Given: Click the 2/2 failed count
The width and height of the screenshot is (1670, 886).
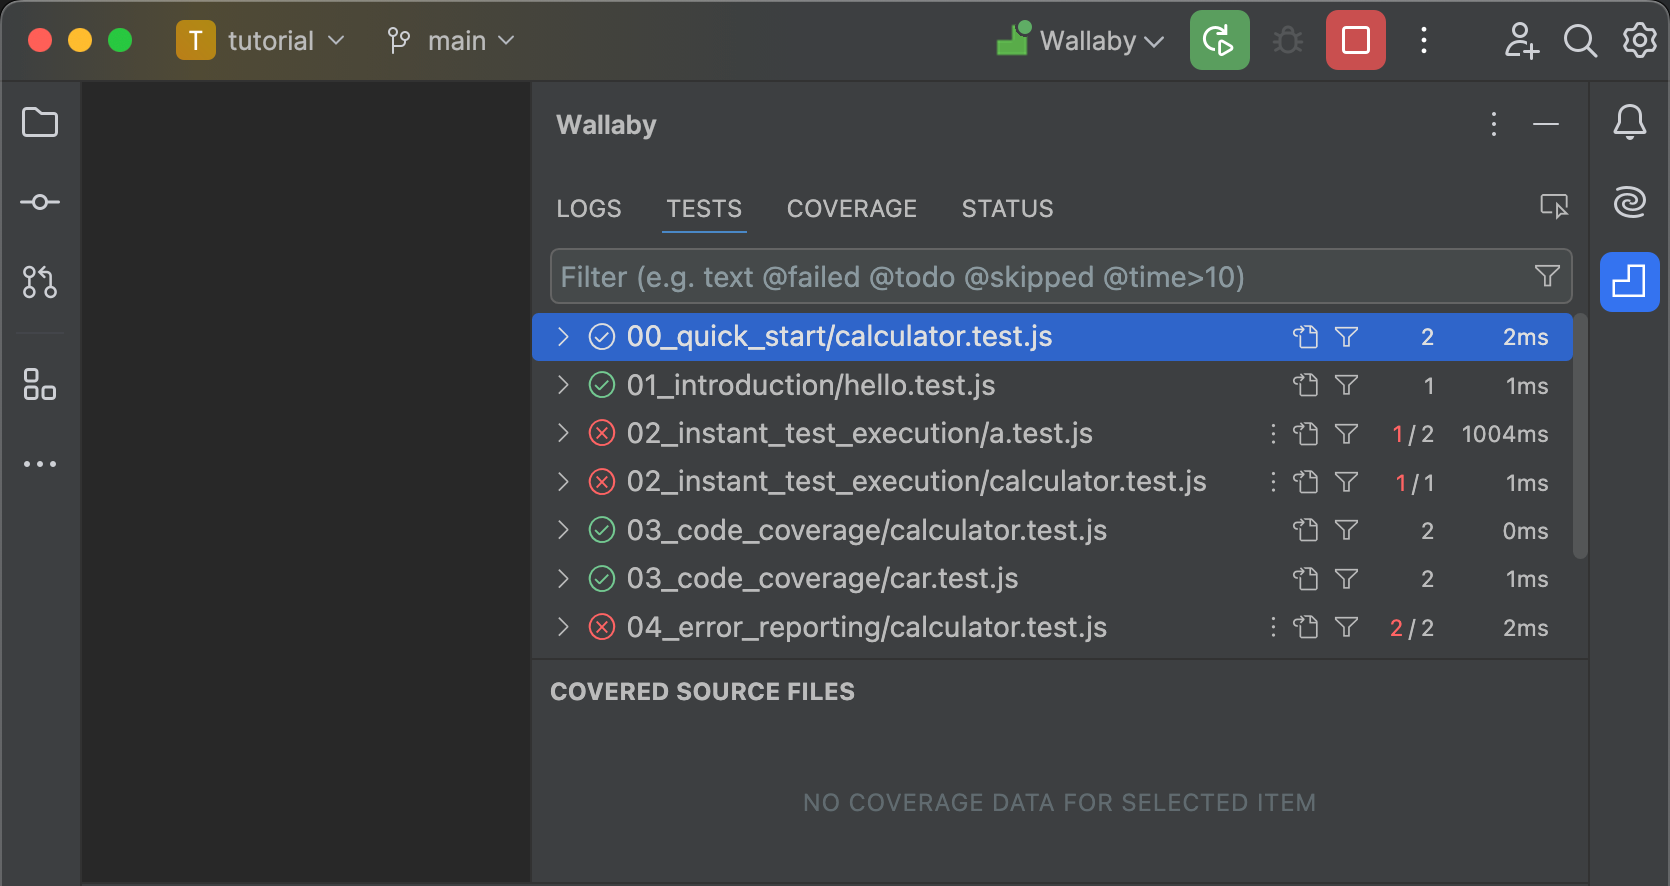Looking at the screenshot, I should click(1412, 628).
